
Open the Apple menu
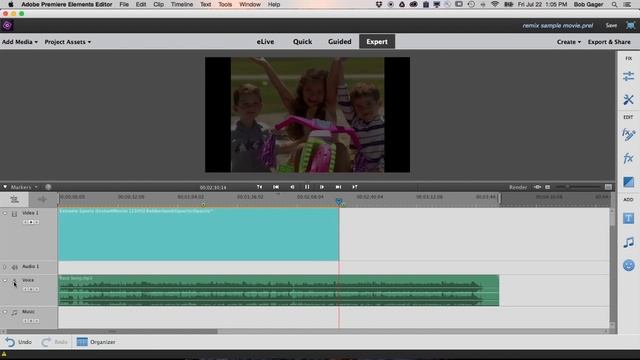click(11, 4)
